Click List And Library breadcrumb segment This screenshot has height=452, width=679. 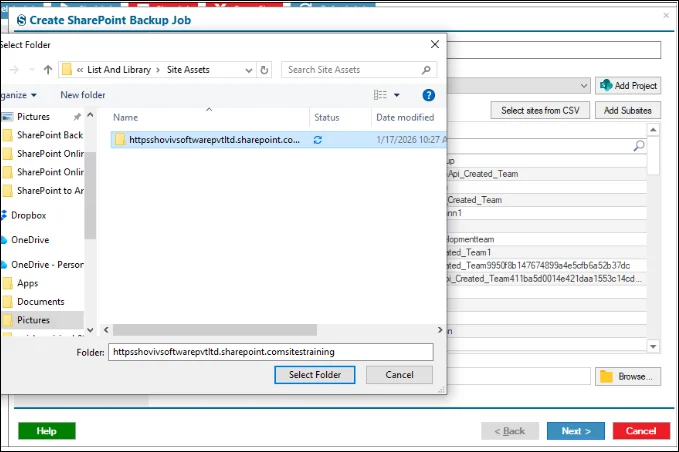pyautogui.click(x=119, y=70)
